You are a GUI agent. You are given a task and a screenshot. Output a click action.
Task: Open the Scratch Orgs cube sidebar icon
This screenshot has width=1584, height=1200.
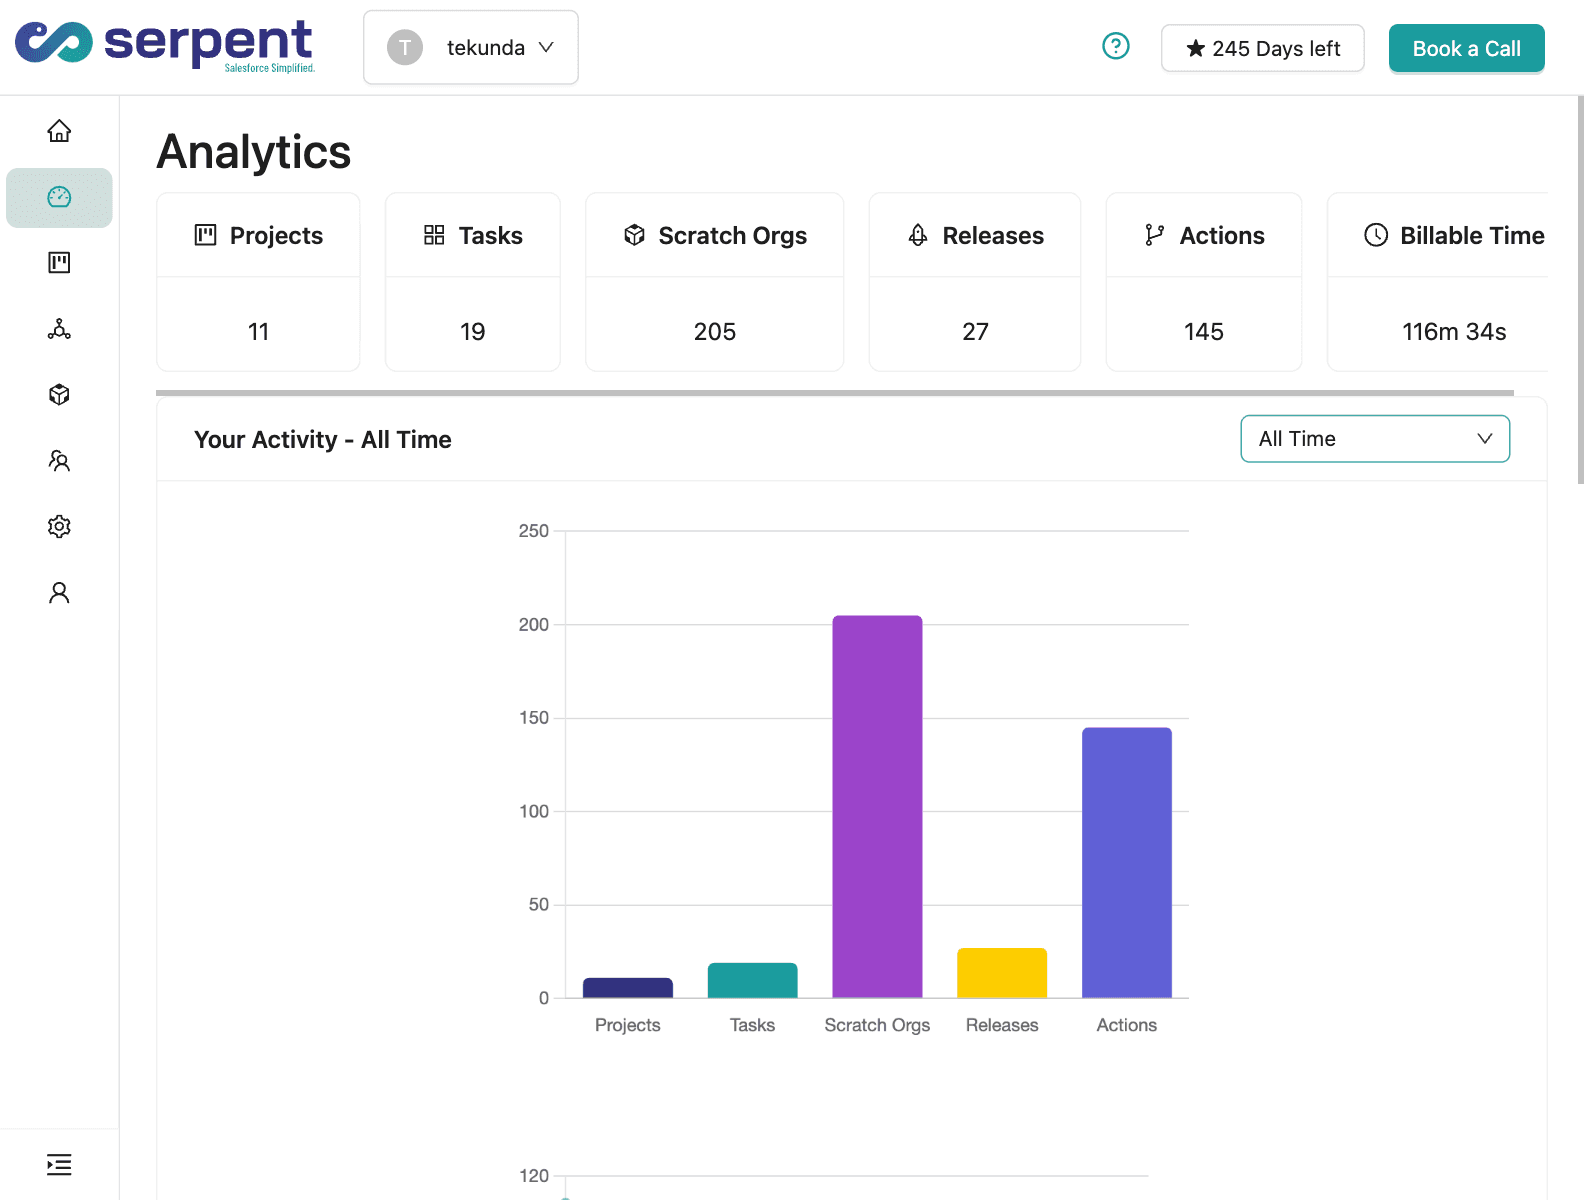tap(59, 395)
